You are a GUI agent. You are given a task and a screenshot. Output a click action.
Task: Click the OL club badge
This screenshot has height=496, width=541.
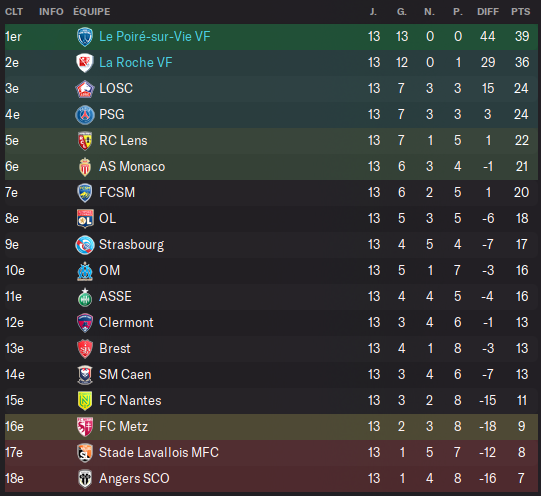point(85,219)
